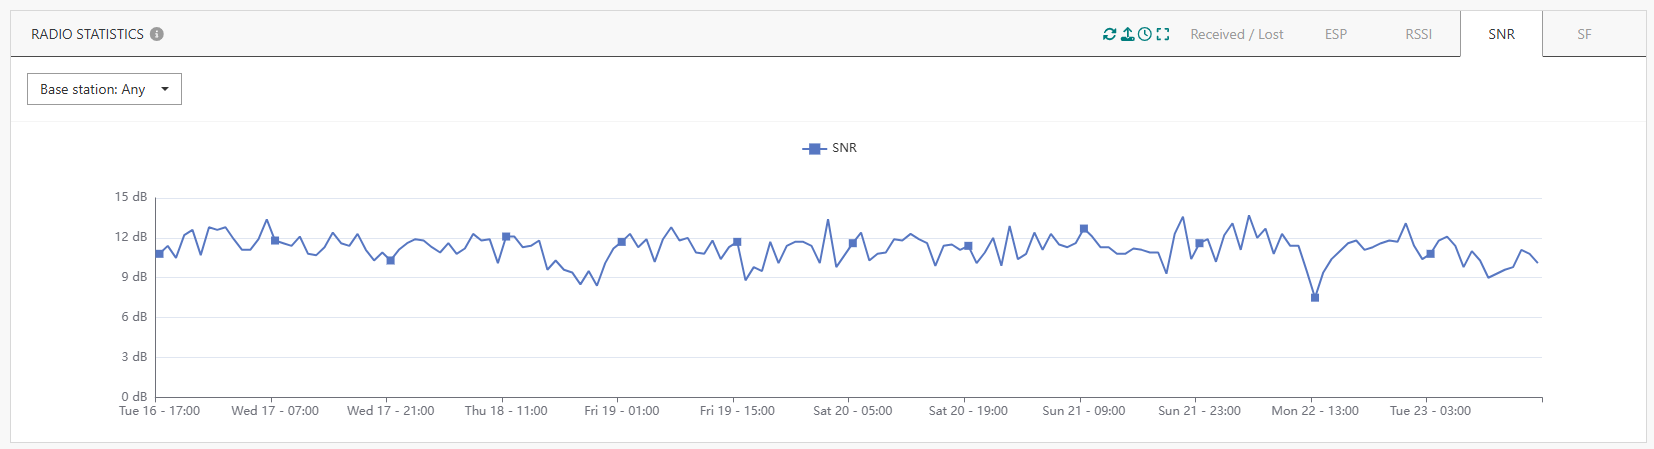1654x449 pixels.
Task: Click the data marker above Tue 23 - 03:00
Action: [1431, 254]
